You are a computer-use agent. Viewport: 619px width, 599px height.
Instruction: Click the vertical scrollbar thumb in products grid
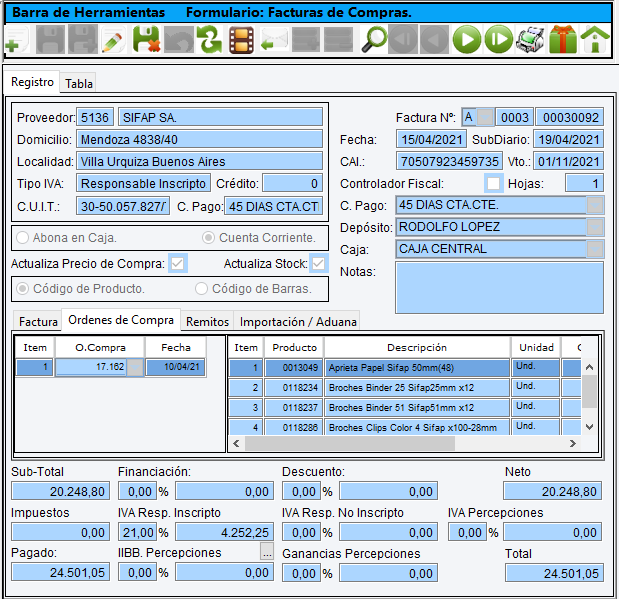pos(589,392)
